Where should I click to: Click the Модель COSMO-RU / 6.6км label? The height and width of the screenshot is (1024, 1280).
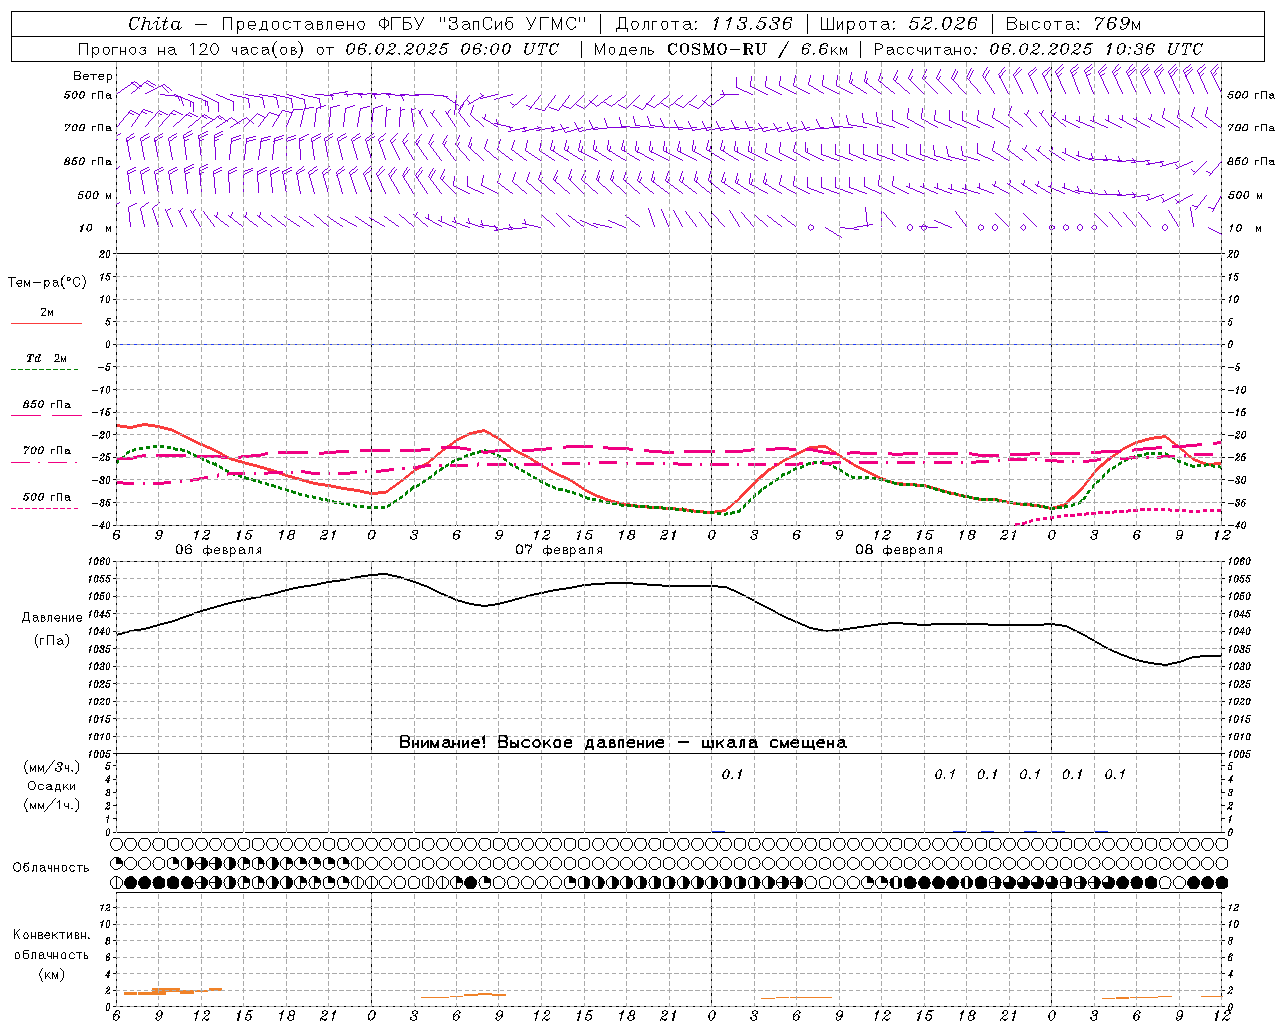pyautogui.click(x=720, y=49)
